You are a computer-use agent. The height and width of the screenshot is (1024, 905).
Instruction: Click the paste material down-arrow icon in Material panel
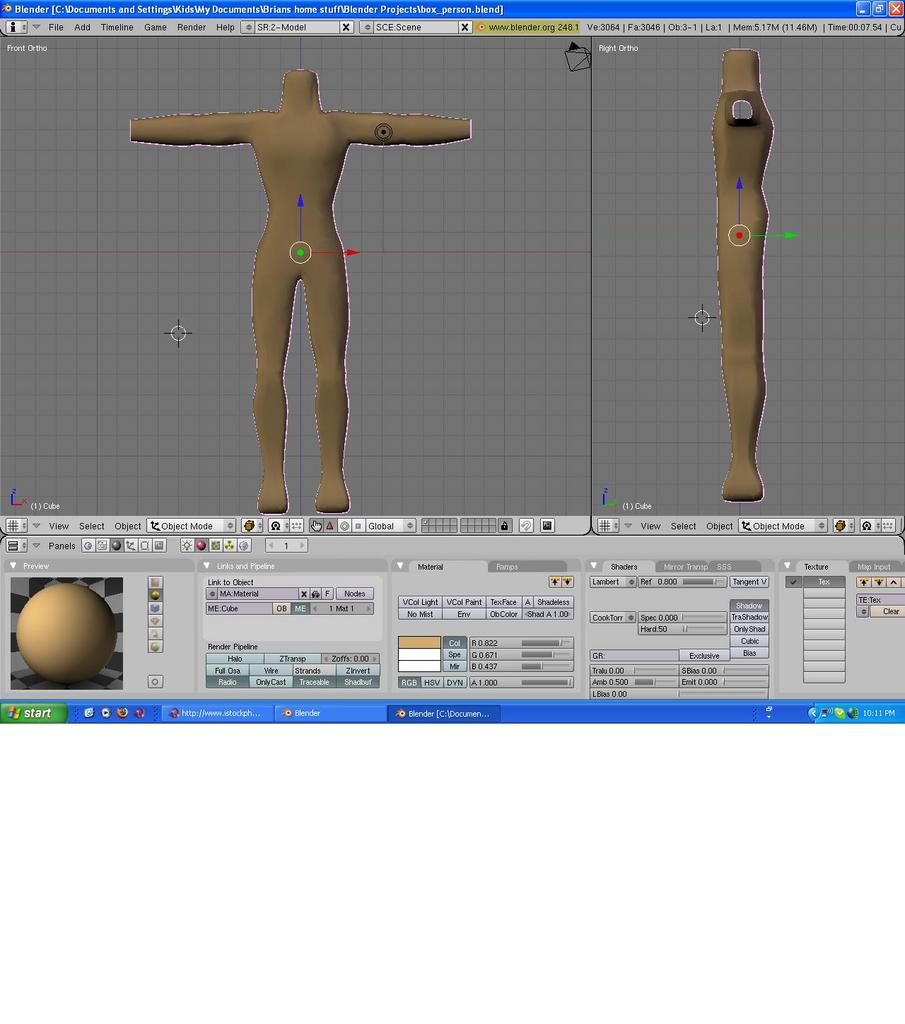[567, 582]
